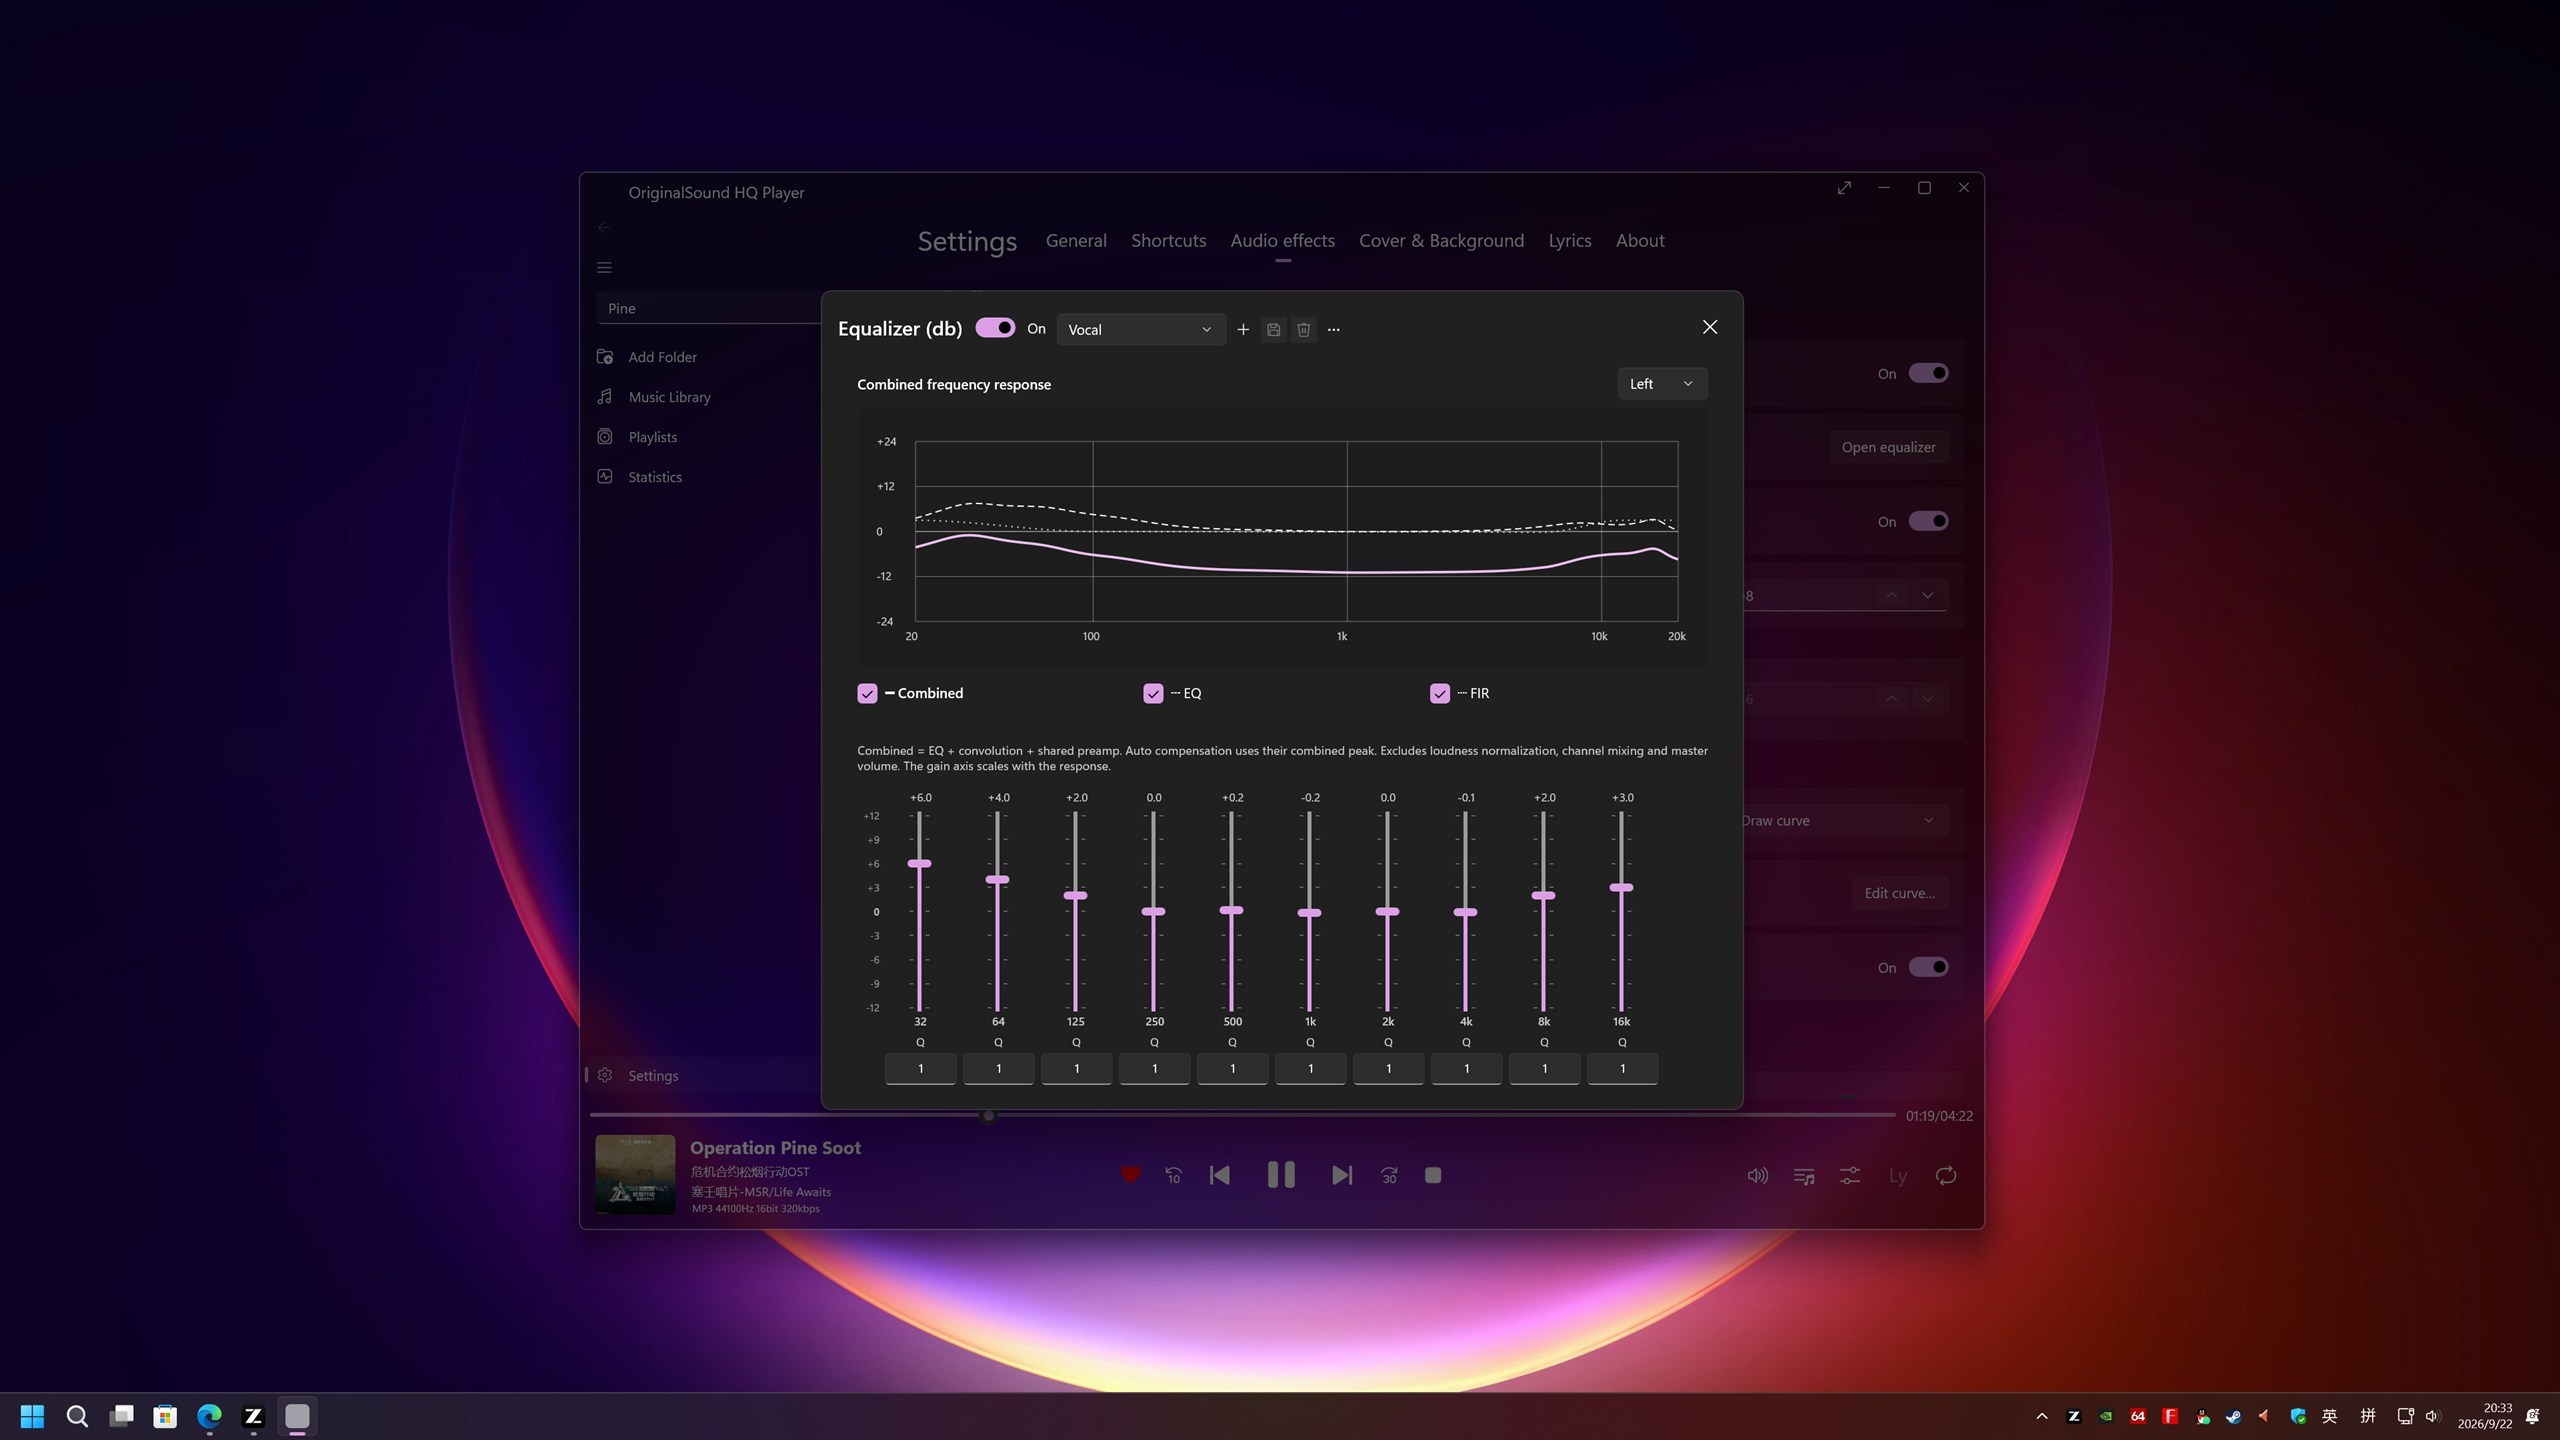Toggle the Ly lyrics button

(x=1897, y=1177)
